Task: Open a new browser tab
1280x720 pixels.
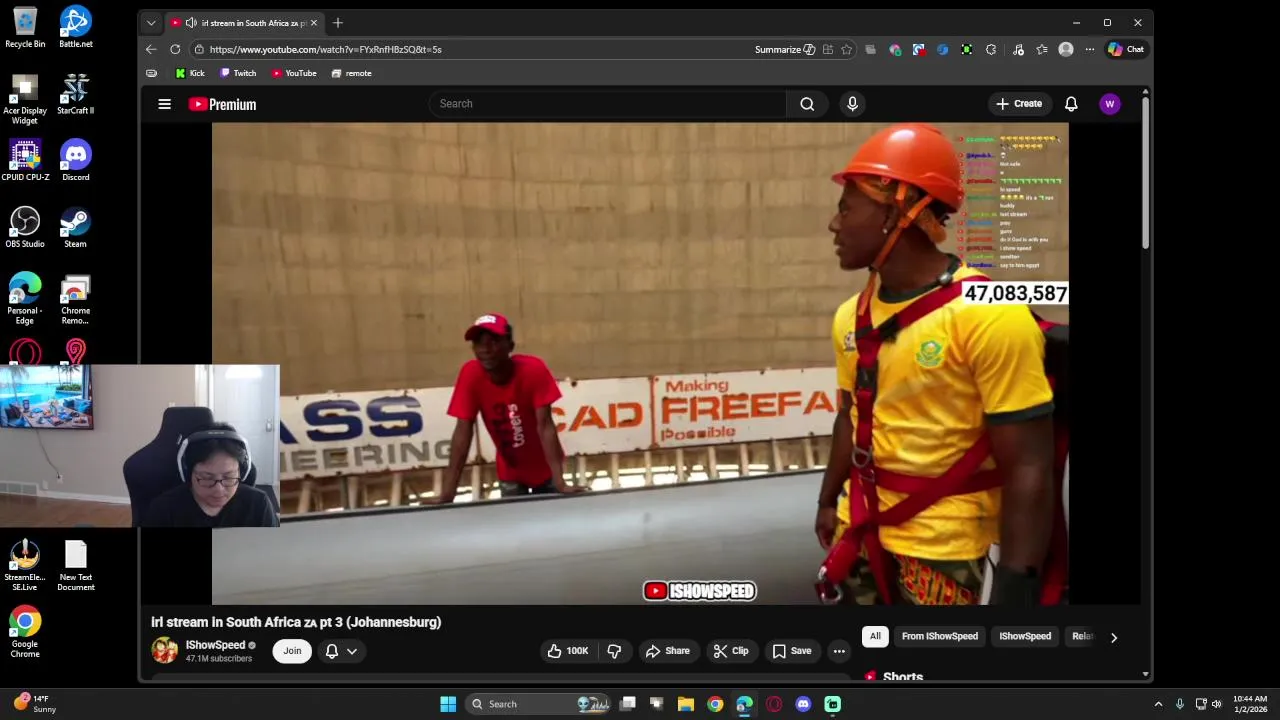Action: (338, 22)
